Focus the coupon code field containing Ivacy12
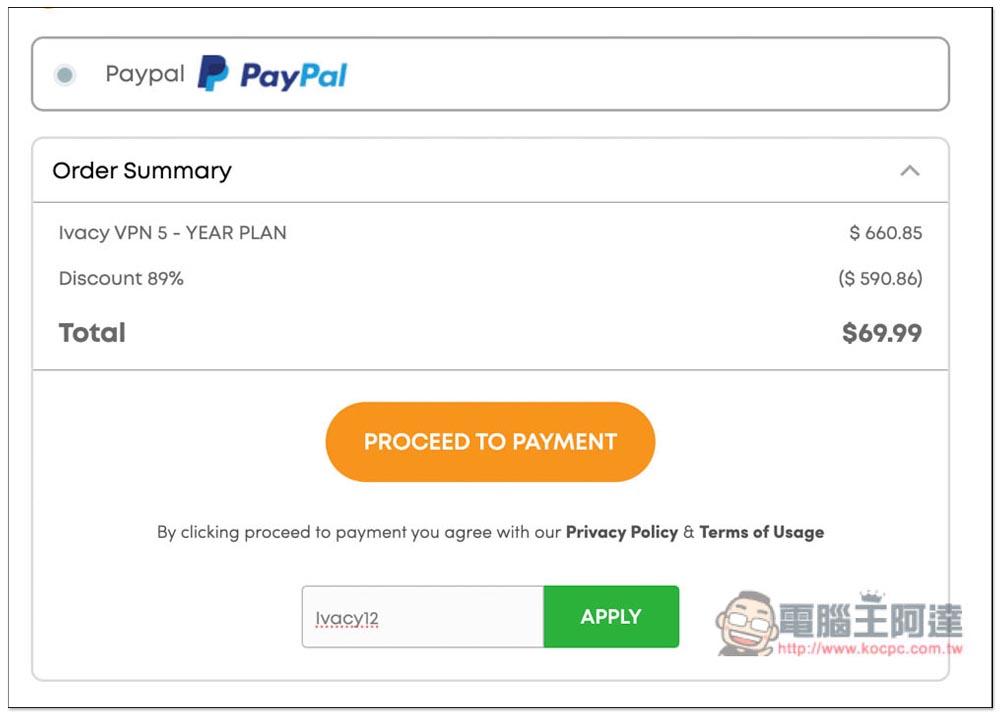1000x716 pixels. click(x=423, y=617)
